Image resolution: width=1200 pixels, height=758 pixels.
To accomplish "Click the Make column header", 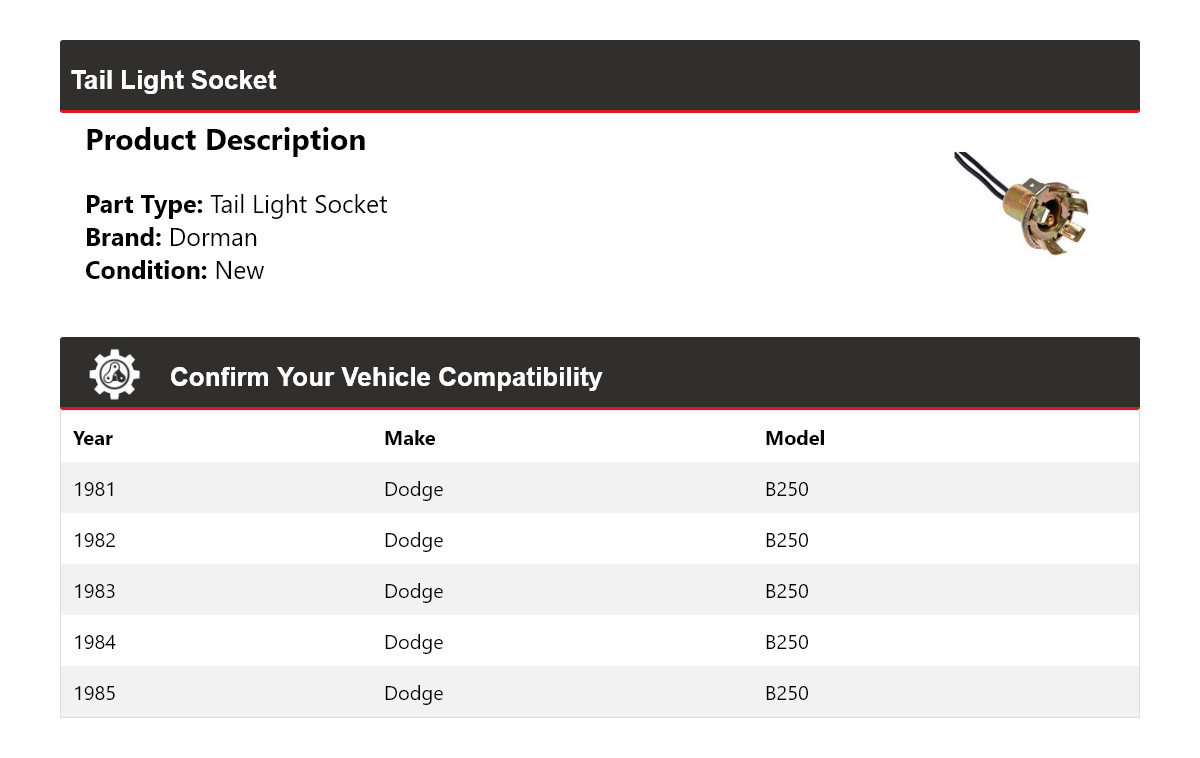I will click(410, 438).
